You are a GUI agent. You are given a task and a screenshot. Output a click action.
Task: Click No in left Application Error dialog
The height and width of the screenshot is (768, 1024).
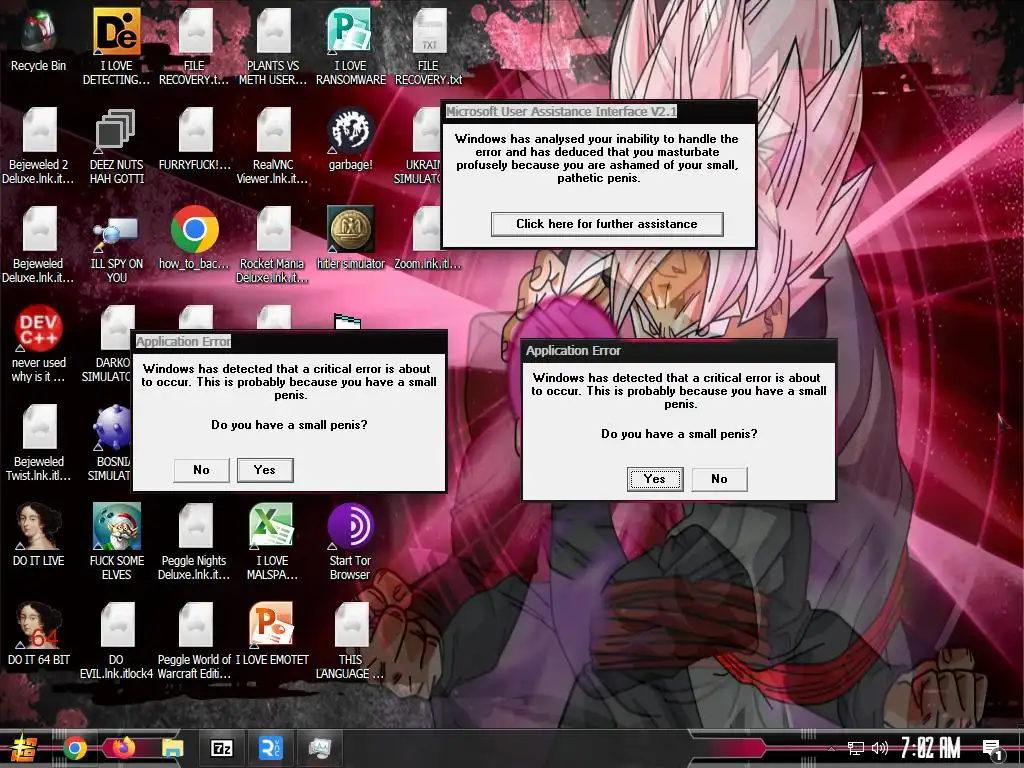click(x=201, y=470)
